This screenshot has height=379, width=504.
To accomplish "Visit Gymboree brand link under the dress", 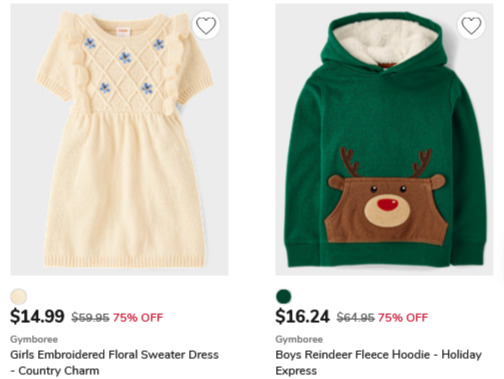I will [34, 339].
